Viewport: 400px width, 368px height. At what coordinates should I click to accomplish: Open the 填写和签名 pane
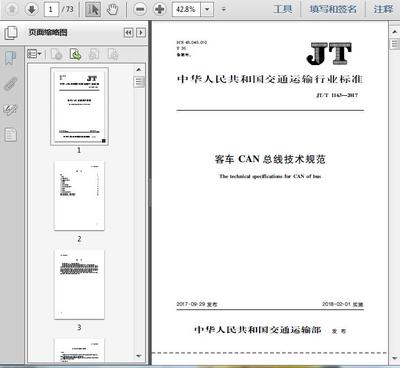coord(333,9)
